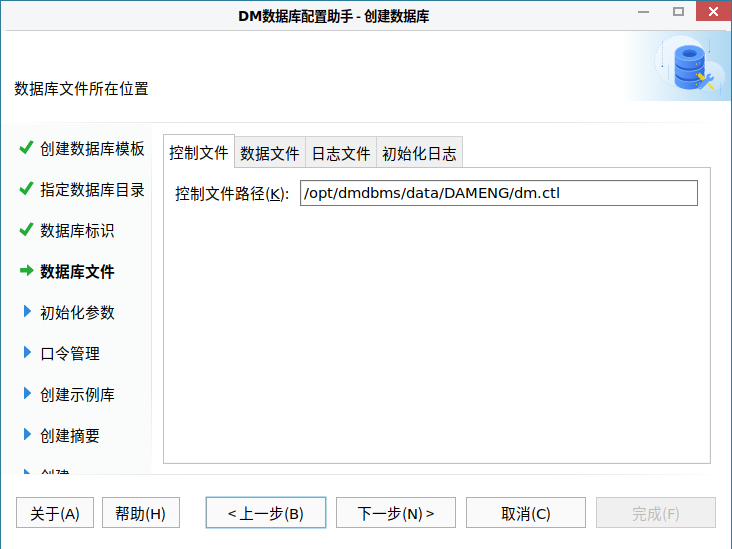
Task: Click the 控制文件路径(K) label
Action: 232,193
